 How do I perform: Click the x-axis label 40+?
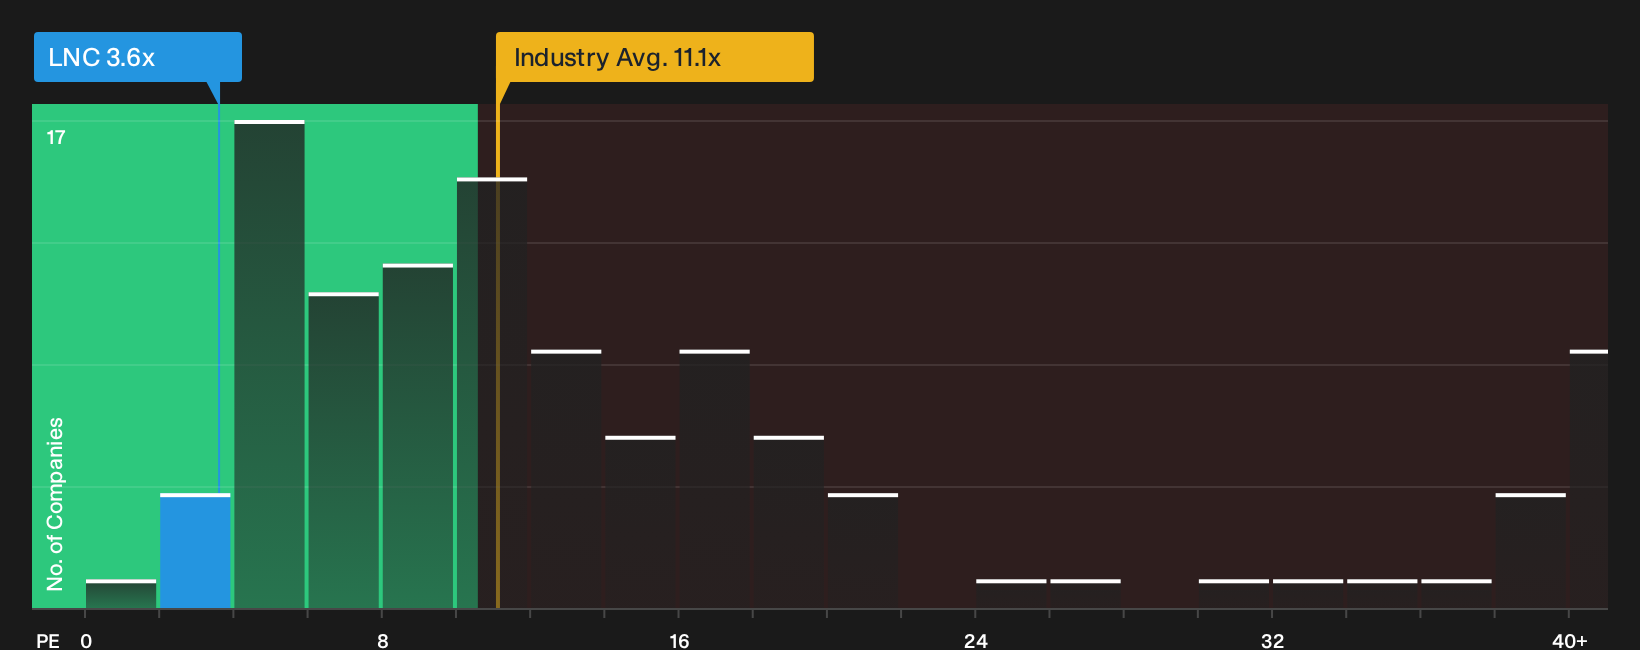coord(1569,640)
